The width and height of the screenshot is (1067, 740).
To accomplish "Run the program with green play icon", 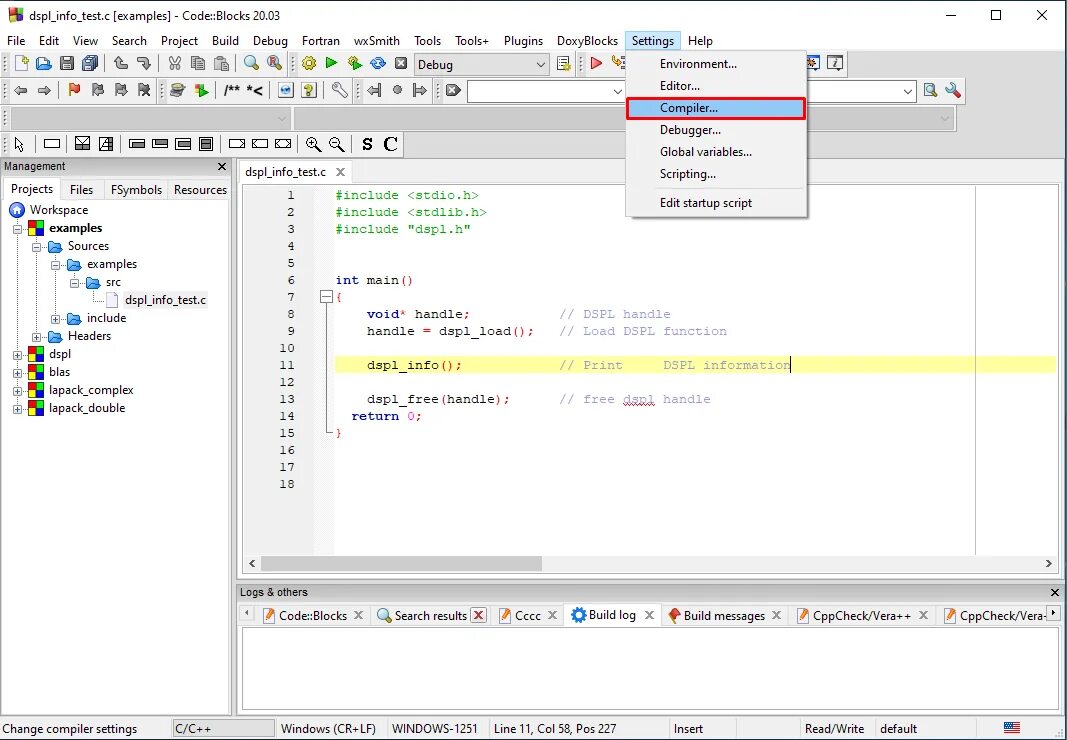I will click(x=331, y=63).
